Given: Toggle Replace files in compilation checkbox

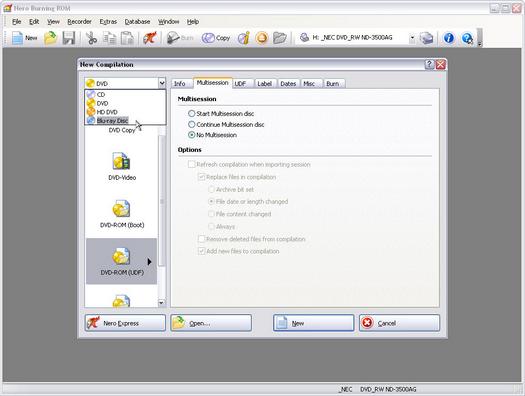Looking at the screenshot, I should [x=201, y=177].
